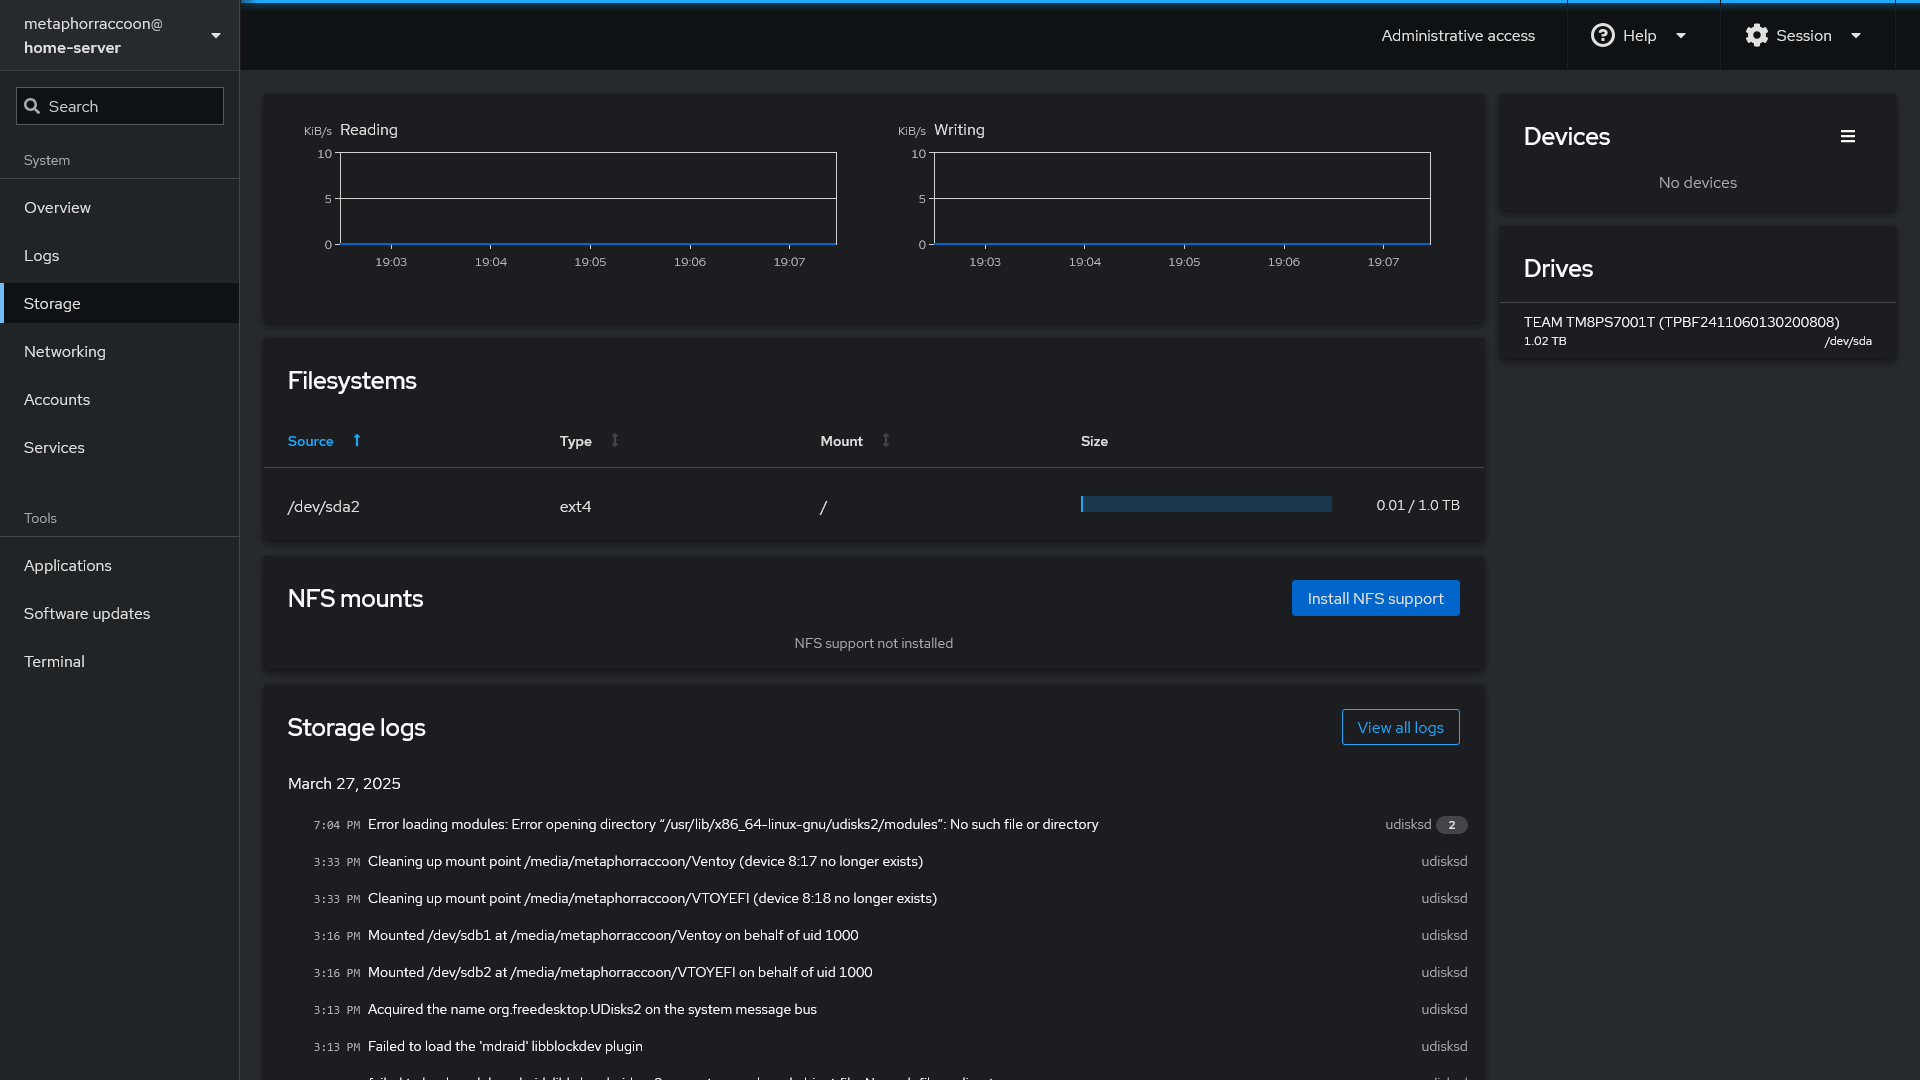Click Administrative access button

1458,36
